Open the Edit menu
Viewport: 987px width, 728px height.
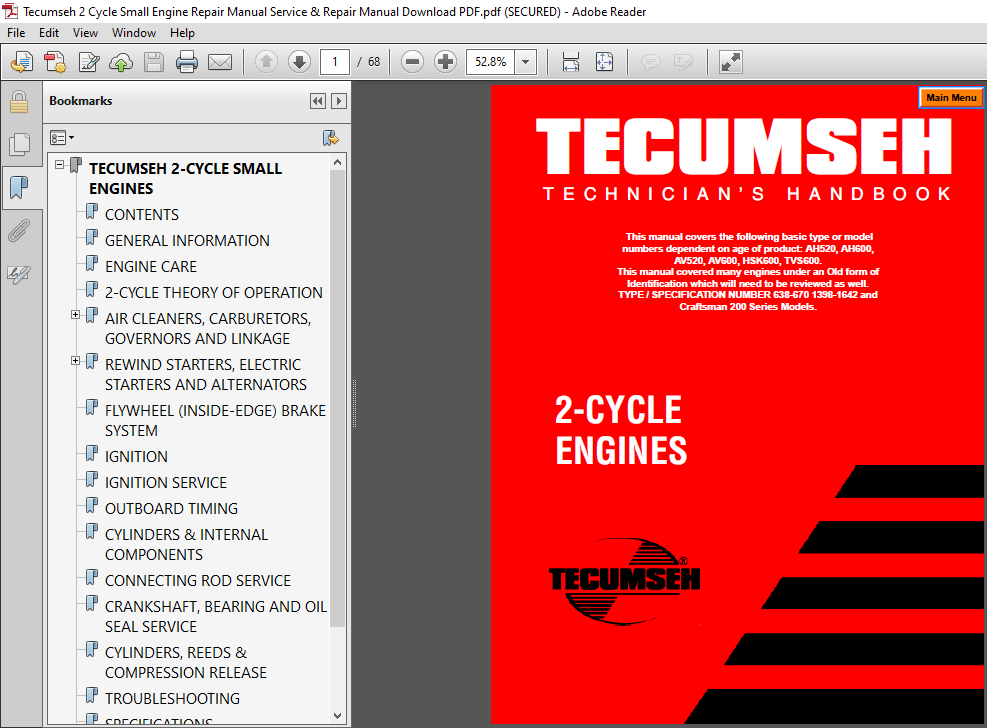tap(48, 33)
